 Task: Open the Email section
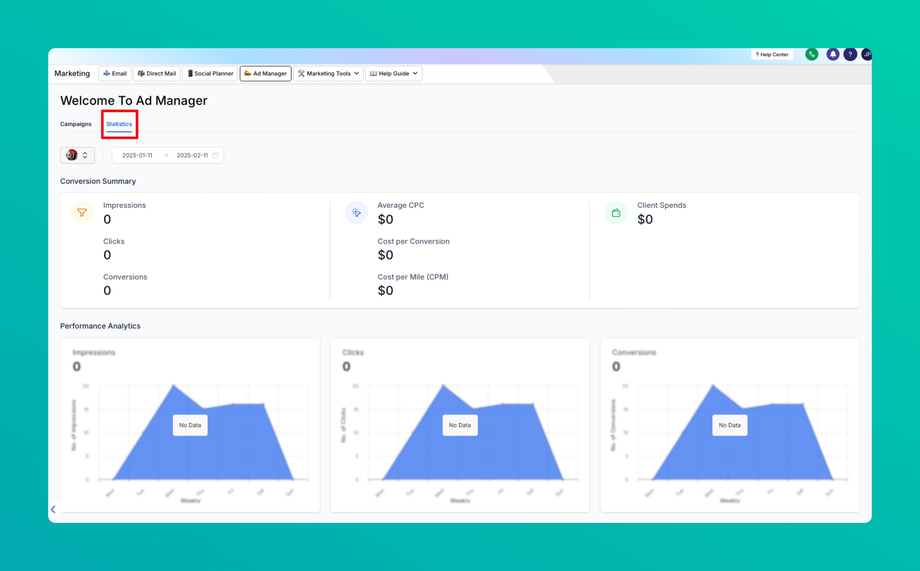coord(115,74)
